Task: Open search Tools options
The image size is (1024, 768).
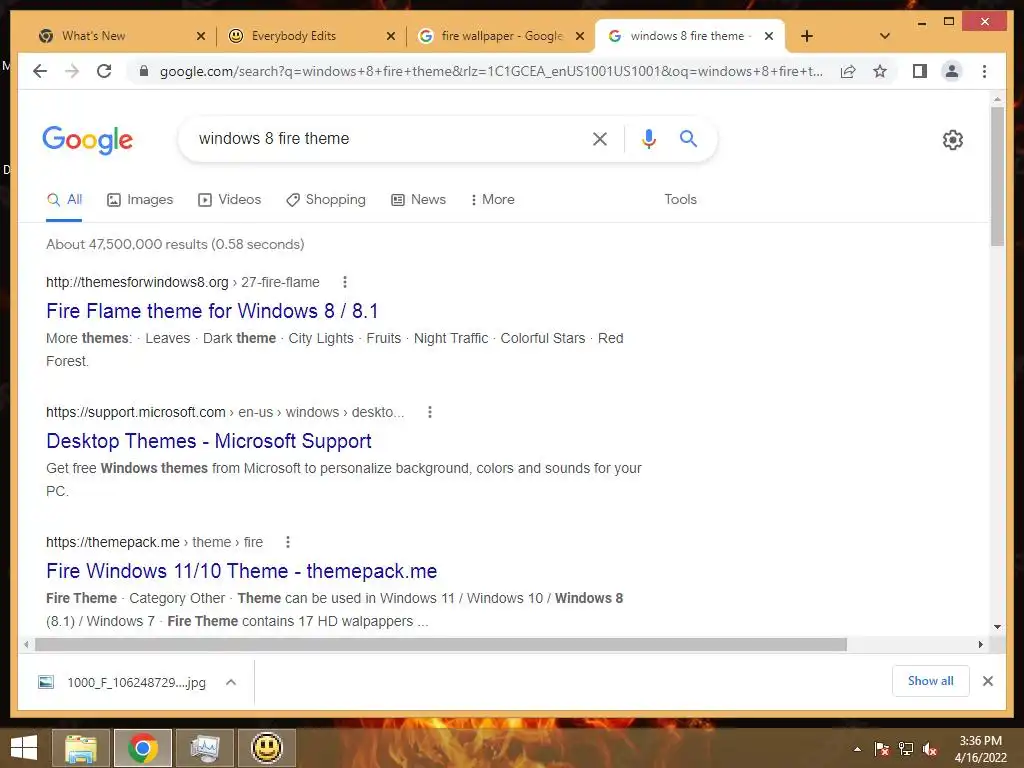Action: click(680, 200)
